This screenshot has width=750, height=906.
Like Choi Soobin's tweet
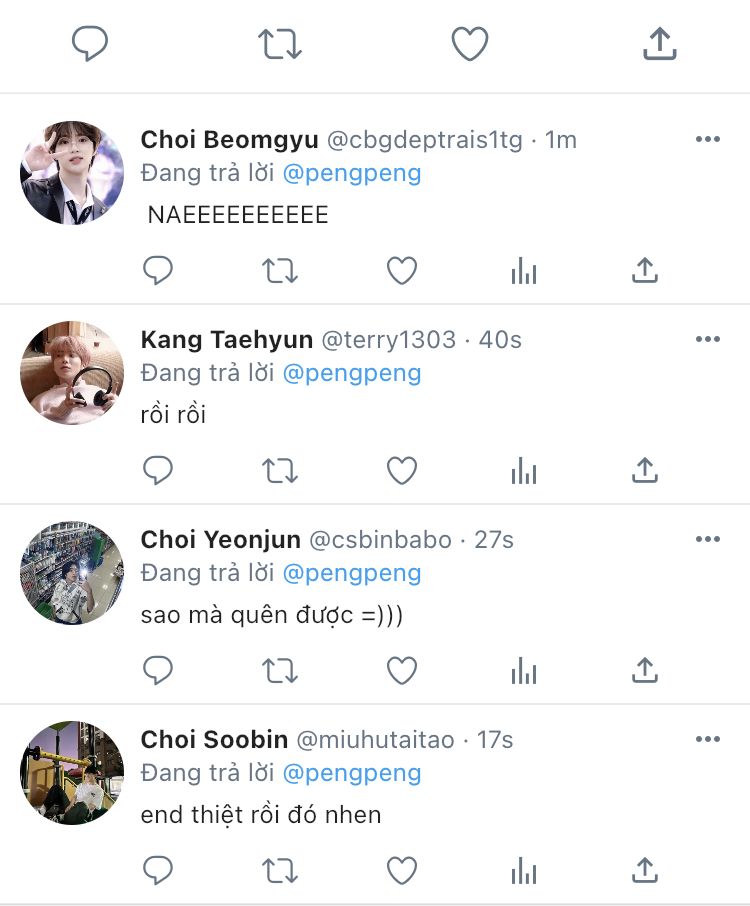point(402,870)
